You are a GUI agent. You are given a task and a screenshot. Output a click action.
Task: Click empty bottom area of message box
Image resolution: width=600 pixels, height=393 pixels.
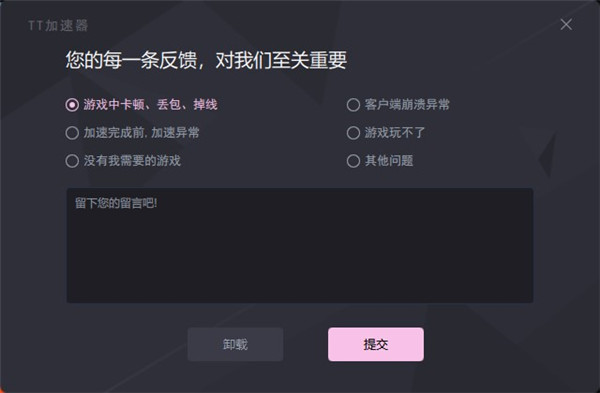tap(300, 276)
